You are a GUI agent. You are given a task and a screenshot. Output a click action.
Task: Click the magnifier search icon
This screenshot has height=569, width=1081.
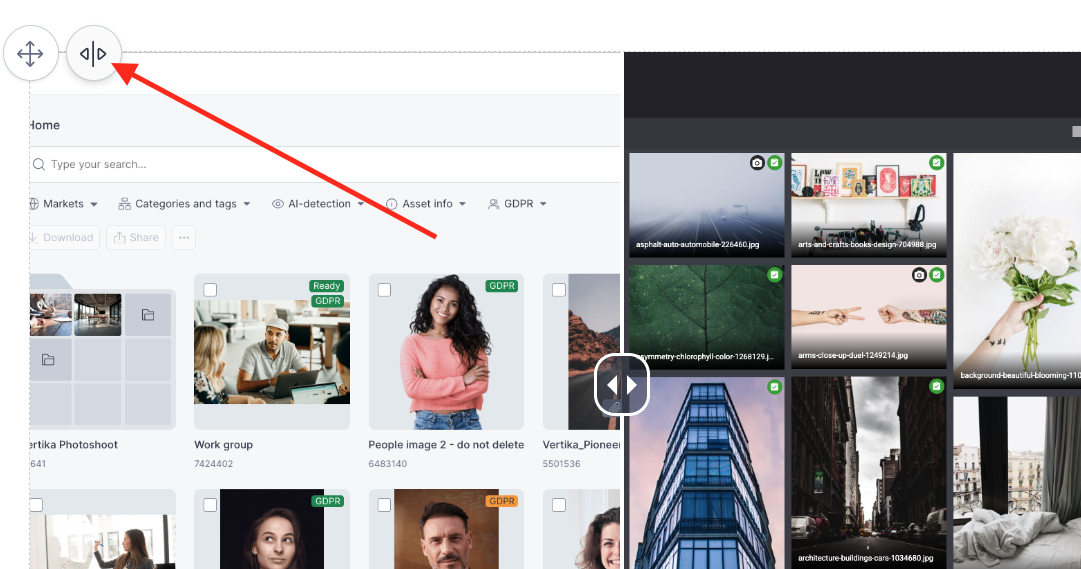point(39,164)
